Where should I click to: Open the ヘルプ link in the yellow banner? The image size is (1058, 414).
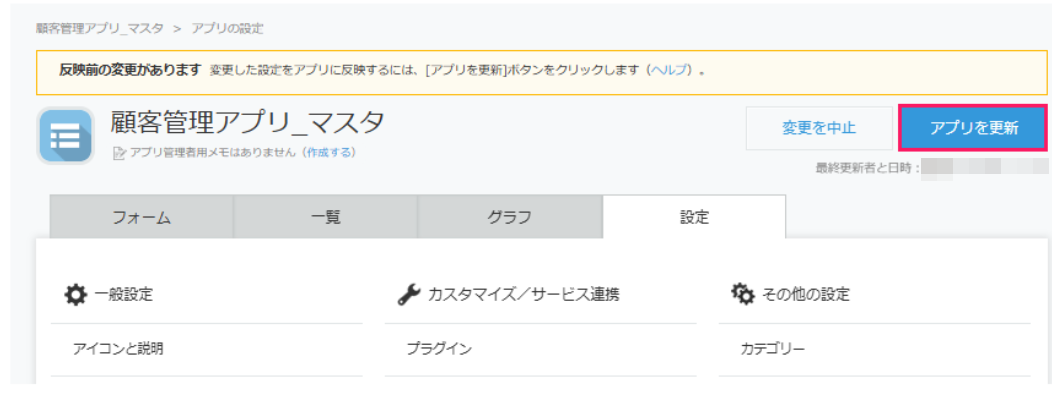coord(668,70)
